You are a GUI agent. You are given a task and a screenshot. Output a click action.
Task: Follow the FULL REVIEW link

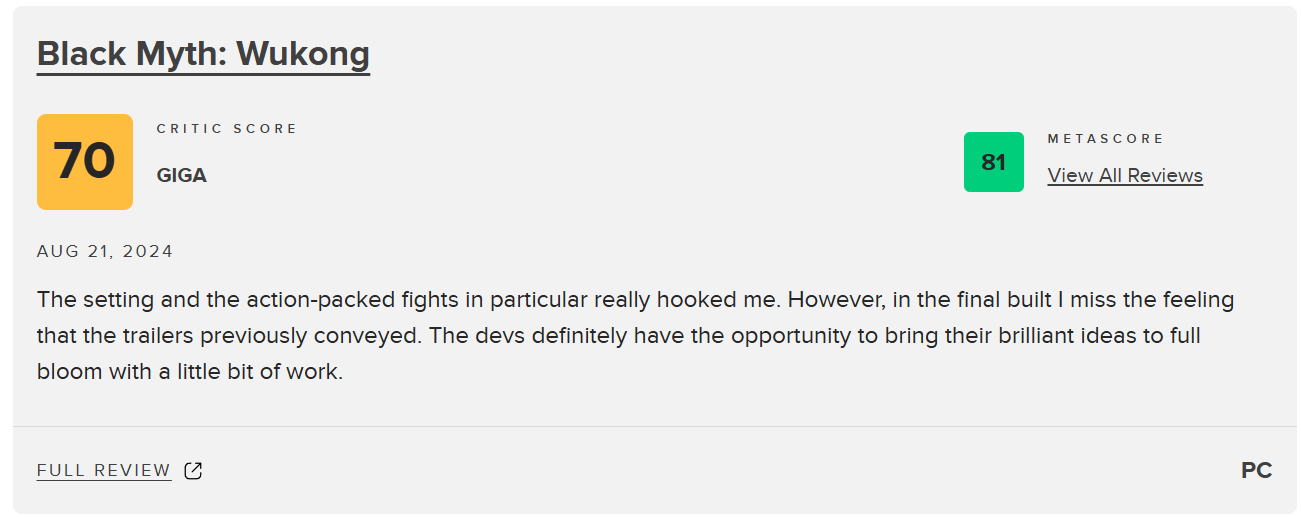coord(104,471)
